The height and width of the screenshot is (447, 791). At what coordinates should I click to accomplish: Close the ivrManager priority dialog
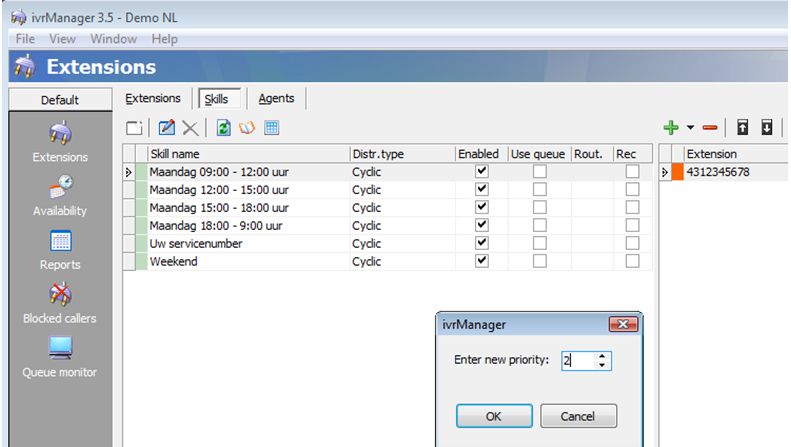(x=623, y=324)
